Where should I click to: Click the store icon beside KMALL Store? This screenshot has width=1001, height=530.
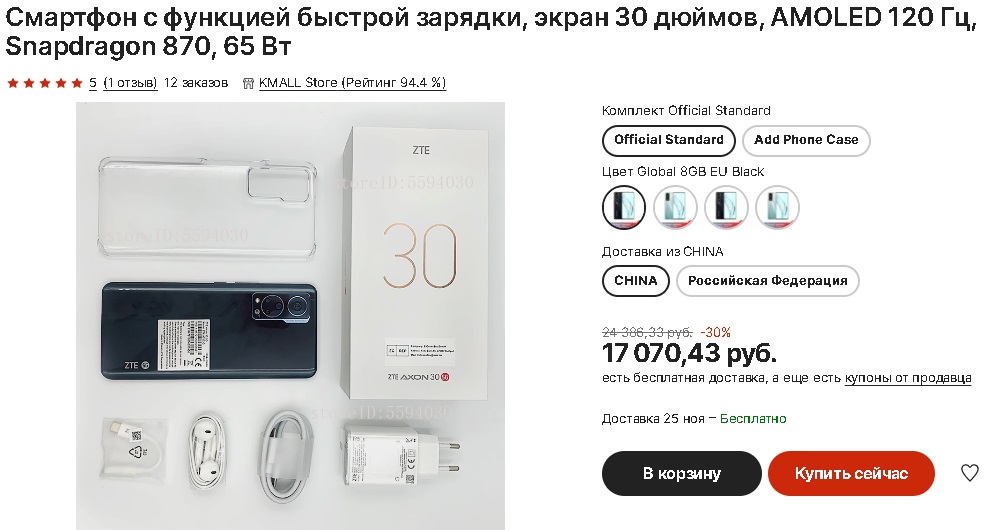coord(248,83)
